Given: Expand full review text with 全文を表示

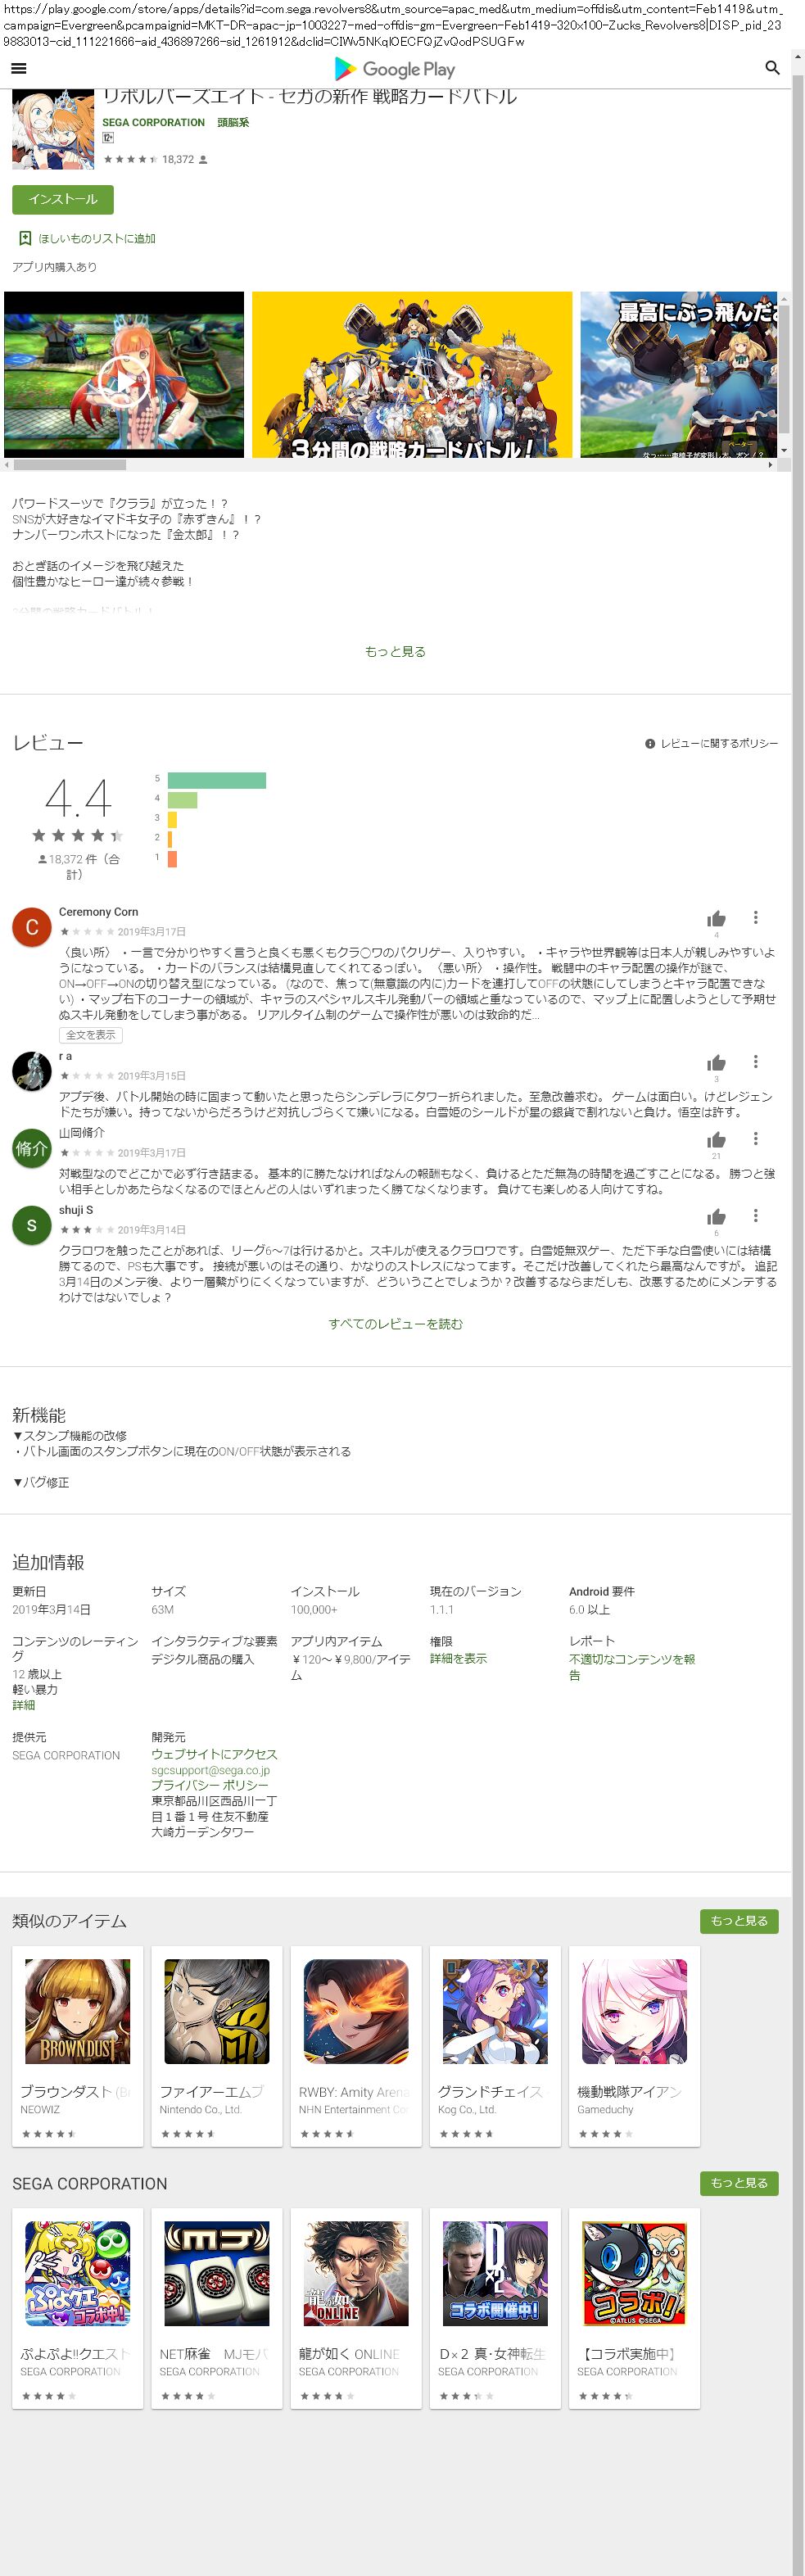Looking at the screenshot, I should click(x=91, y=1035).
